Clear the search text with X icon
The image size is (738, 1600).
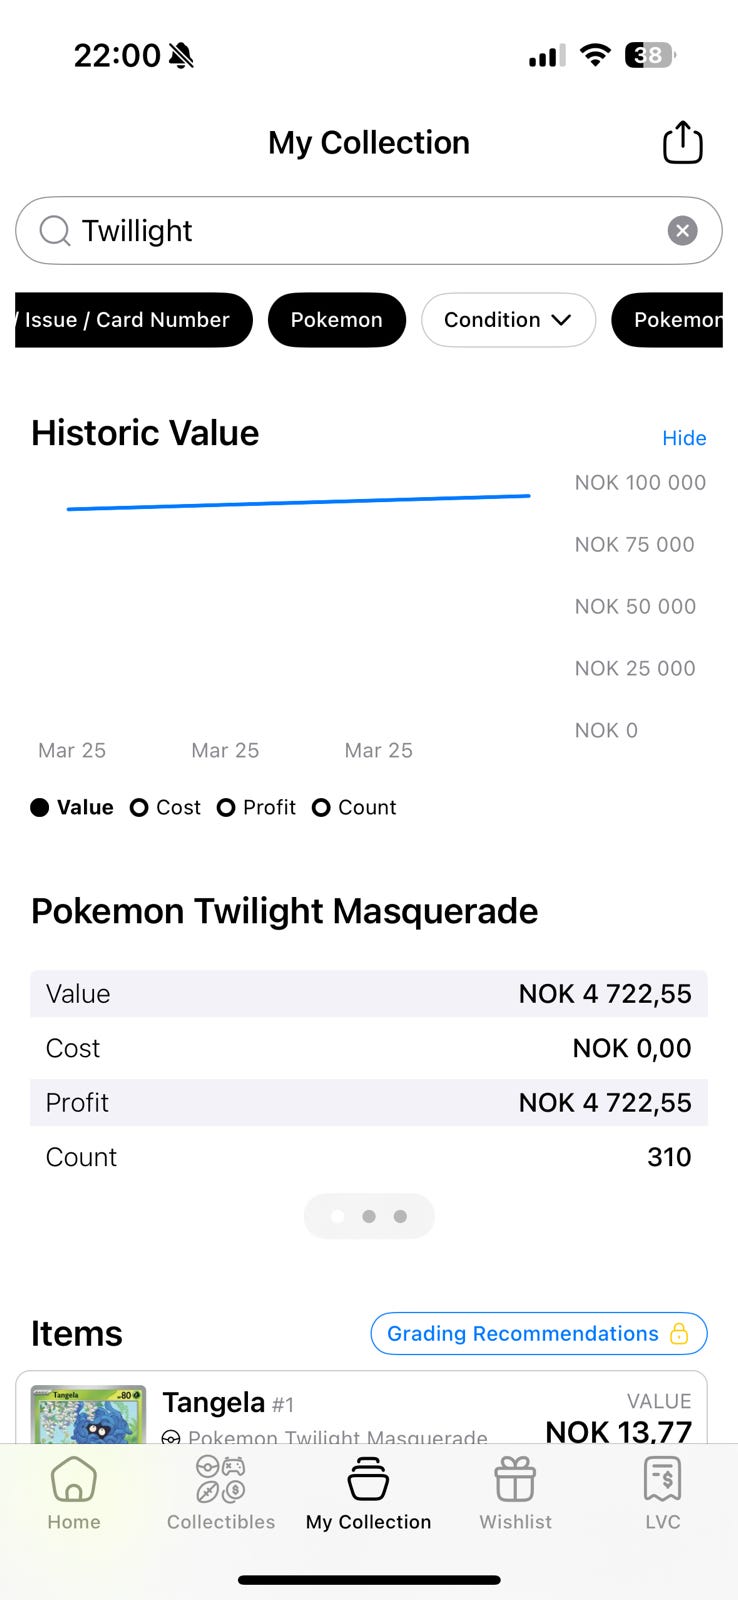682,231
